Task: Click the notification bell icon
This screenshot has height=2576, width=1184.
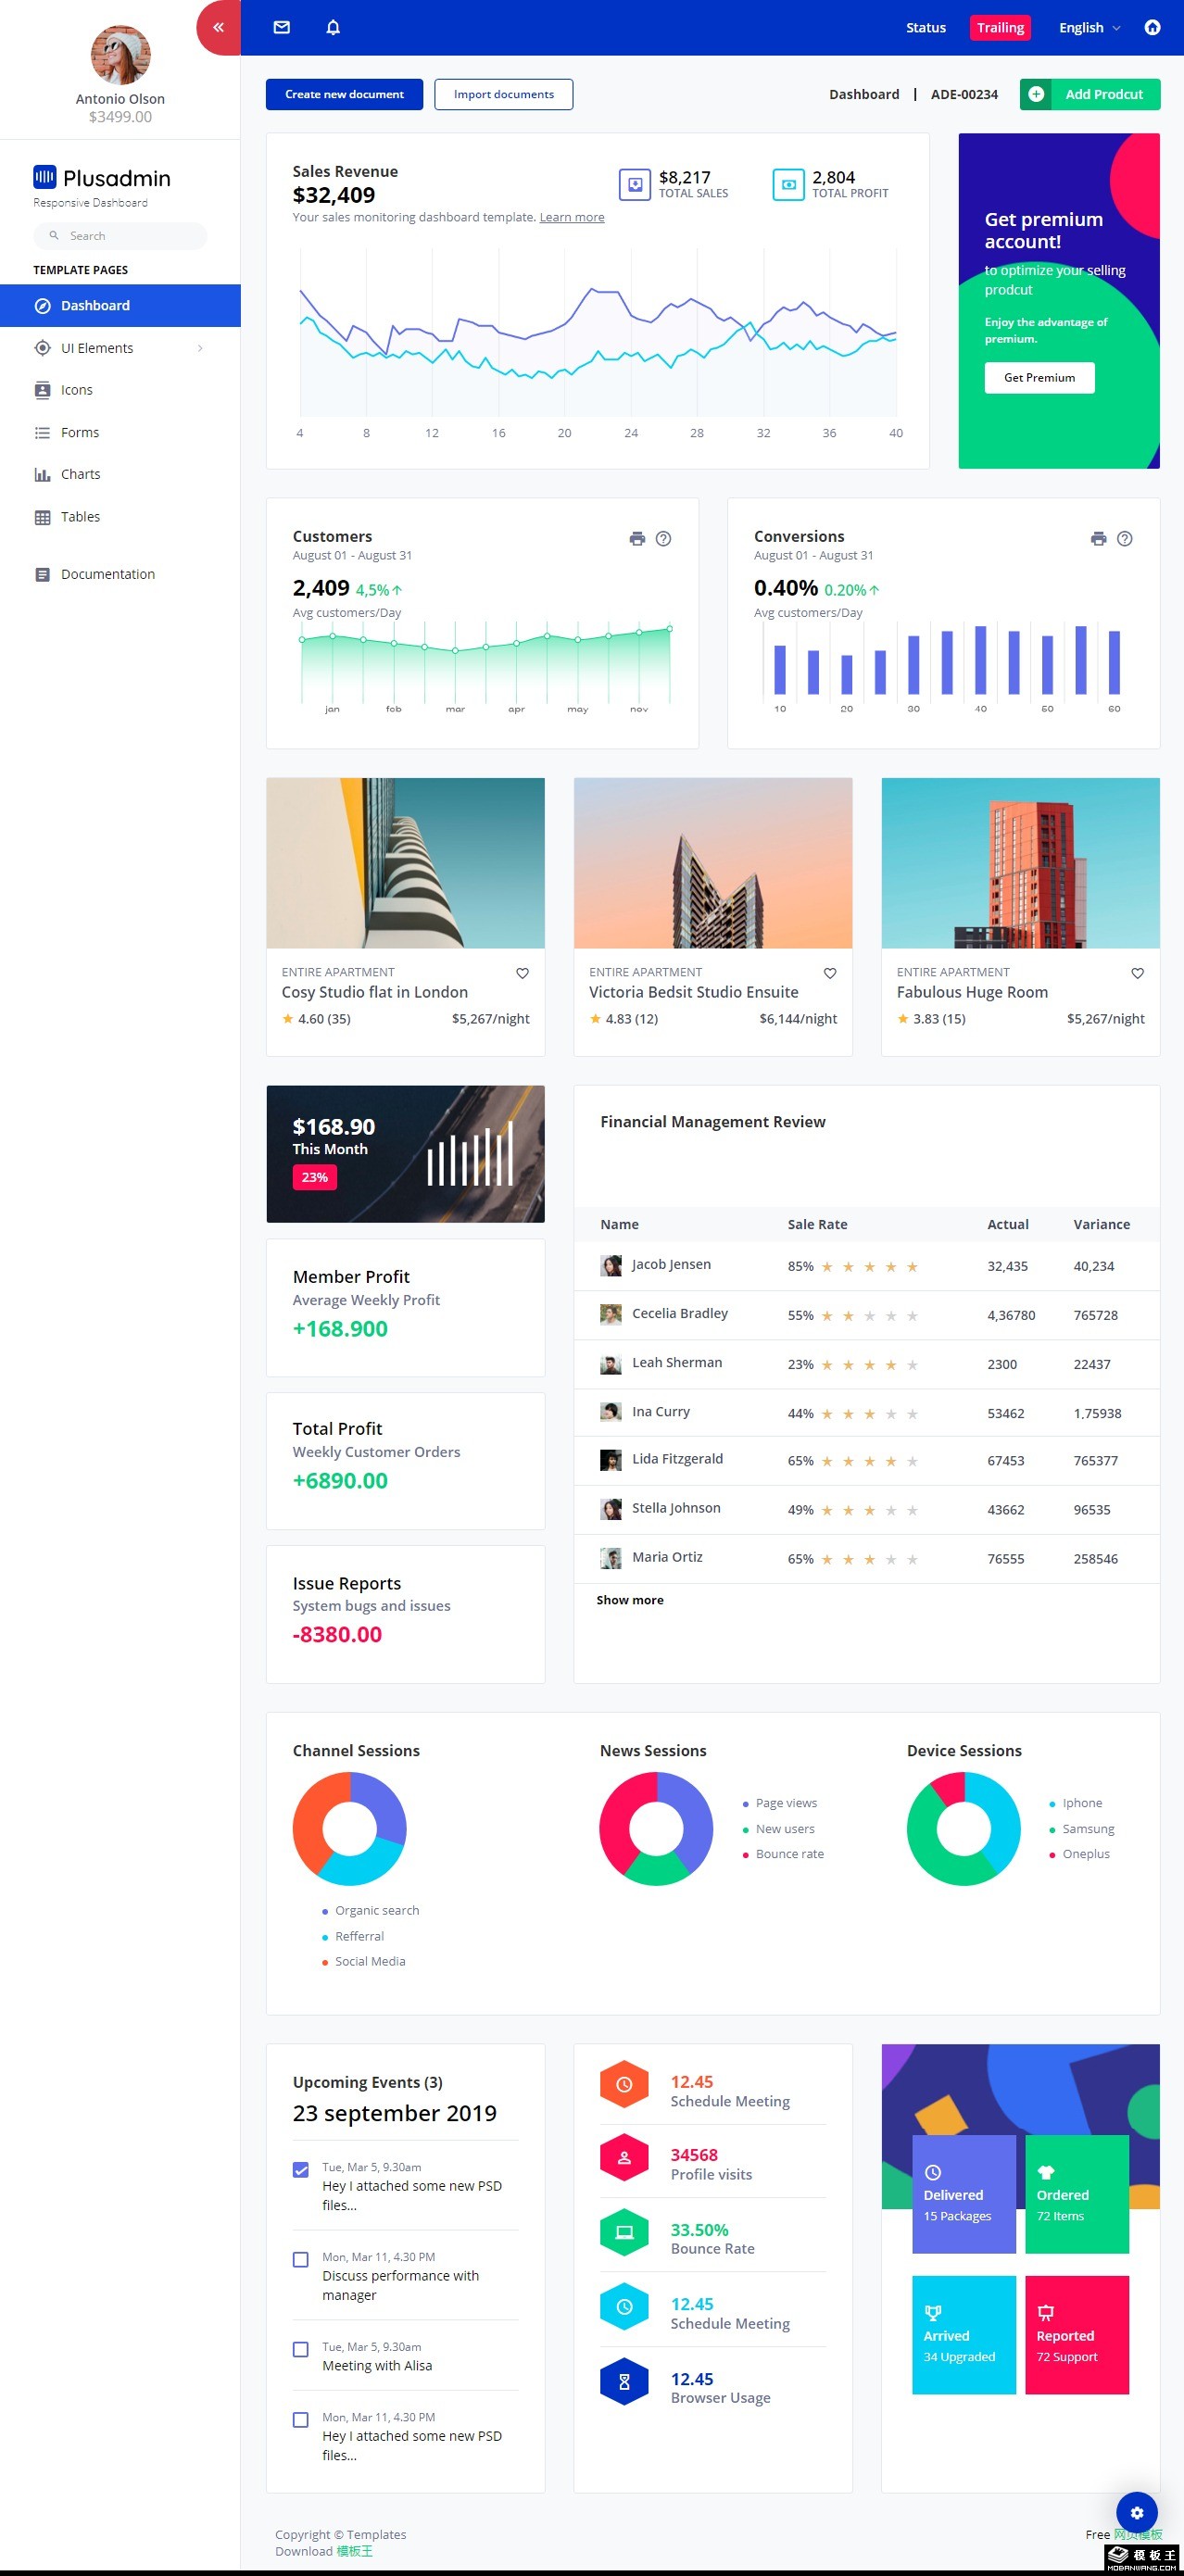Action: tap(333, 28)
